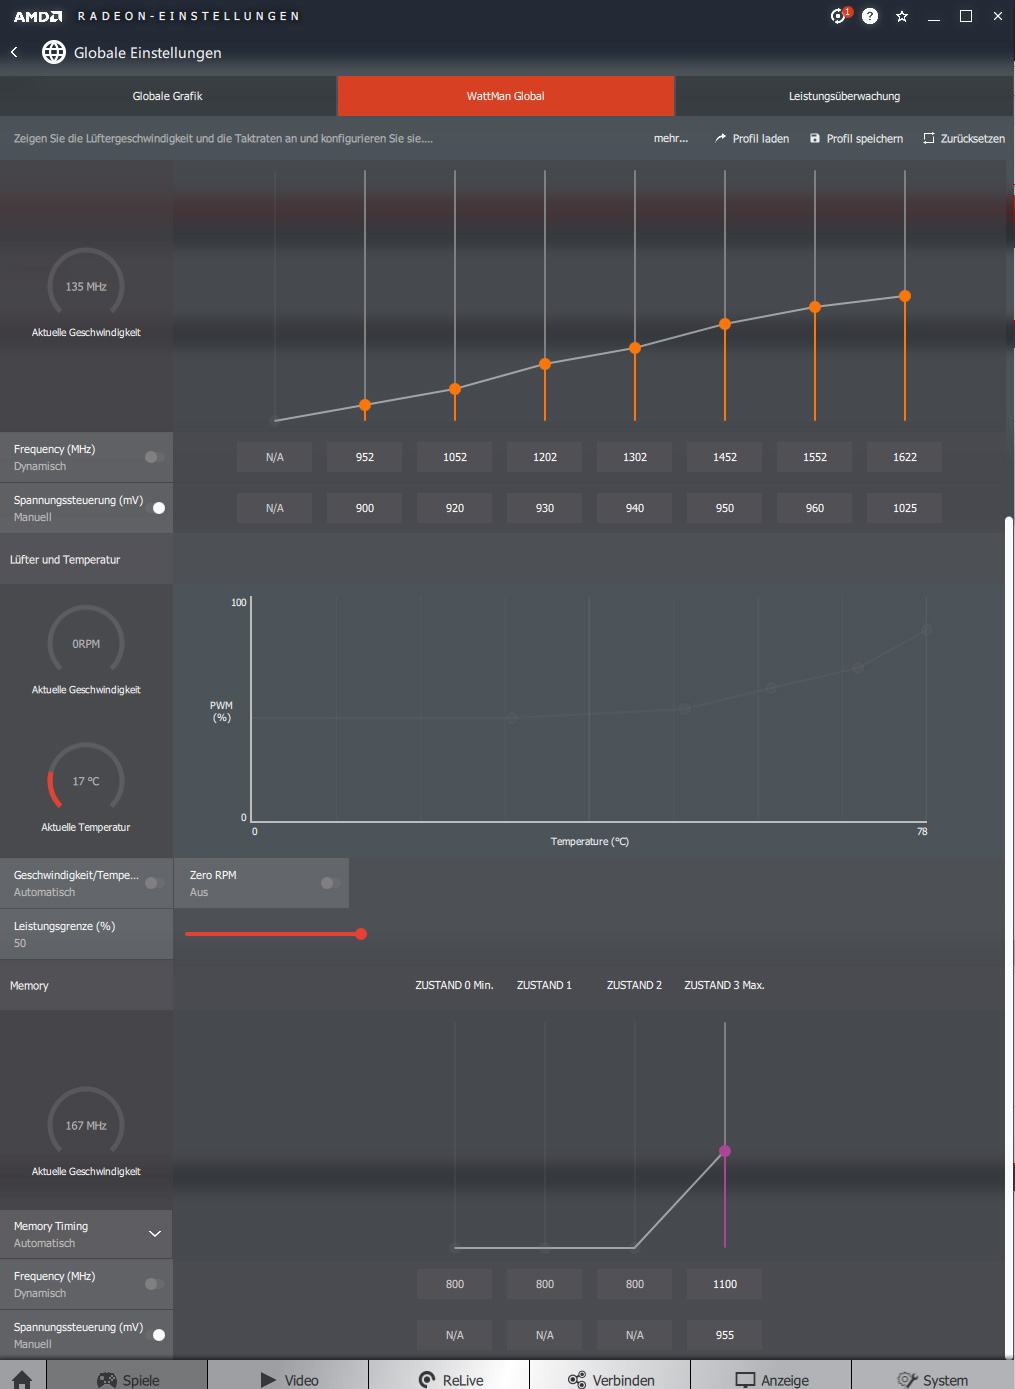Switch to Leistungsüberwachung tab
The image size is (1015, 1389).
844,96
